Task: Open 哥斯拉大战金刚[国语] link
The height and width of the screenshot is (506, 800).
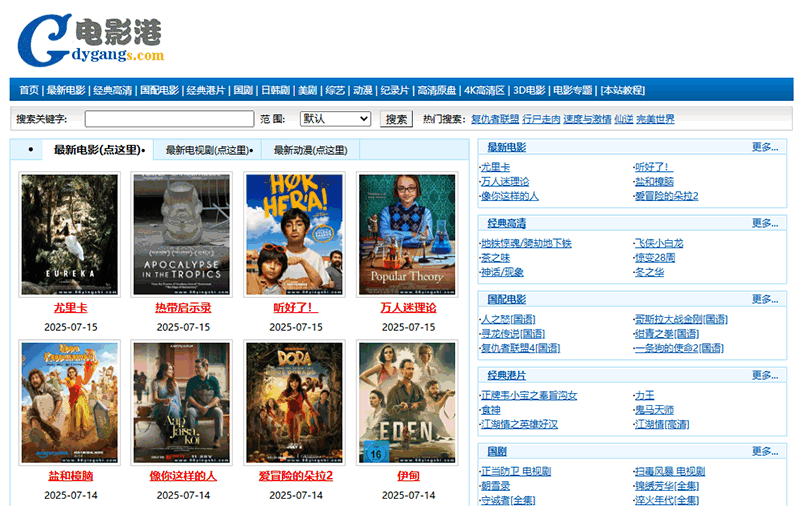Action: 681,319
